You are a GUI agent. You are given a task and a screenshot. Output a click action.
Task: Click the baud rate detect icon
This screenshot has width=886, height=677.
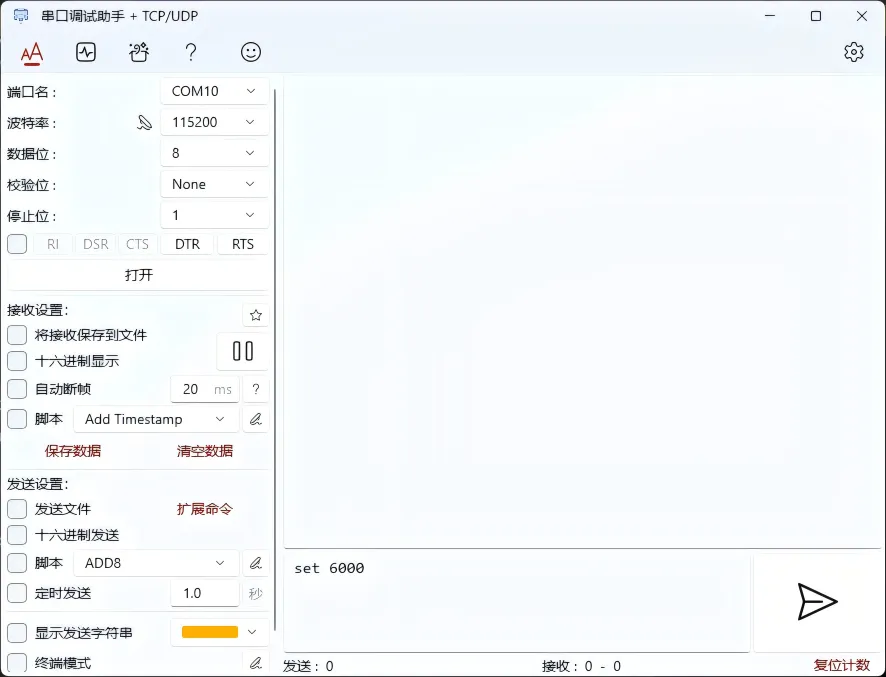[145, 122]
